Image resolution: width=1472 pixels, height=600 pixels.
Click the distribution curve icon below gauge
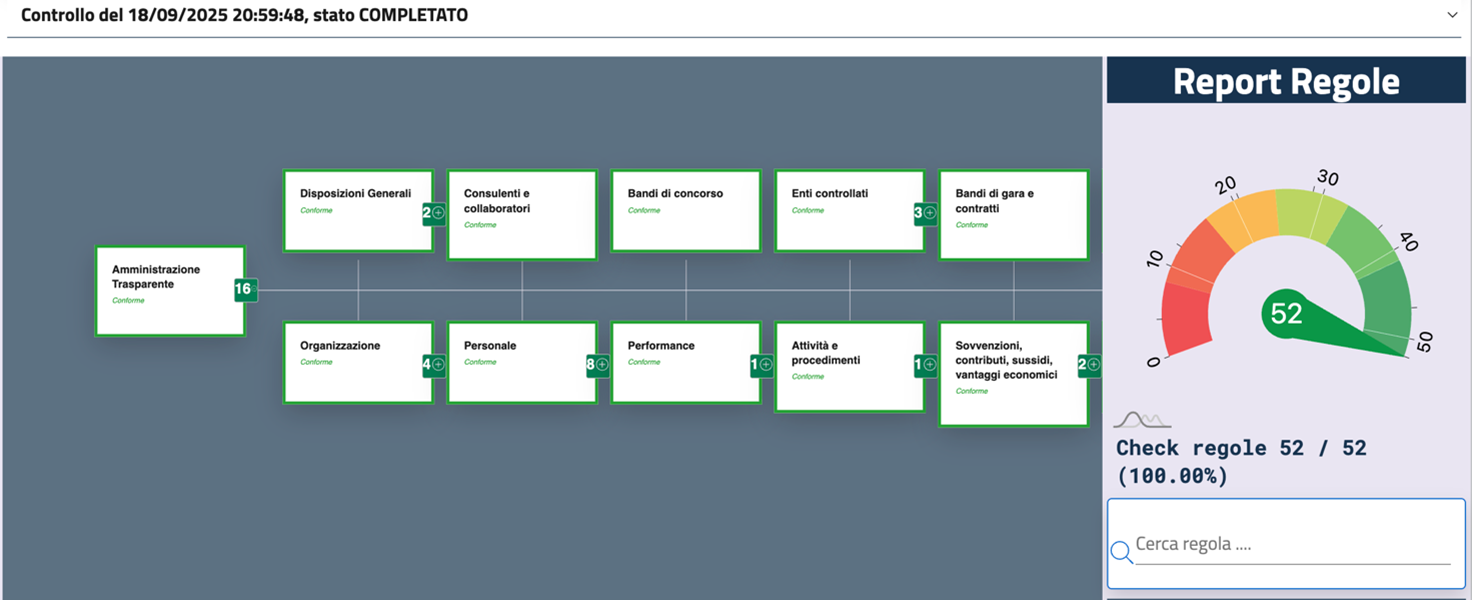point(1142,420)
